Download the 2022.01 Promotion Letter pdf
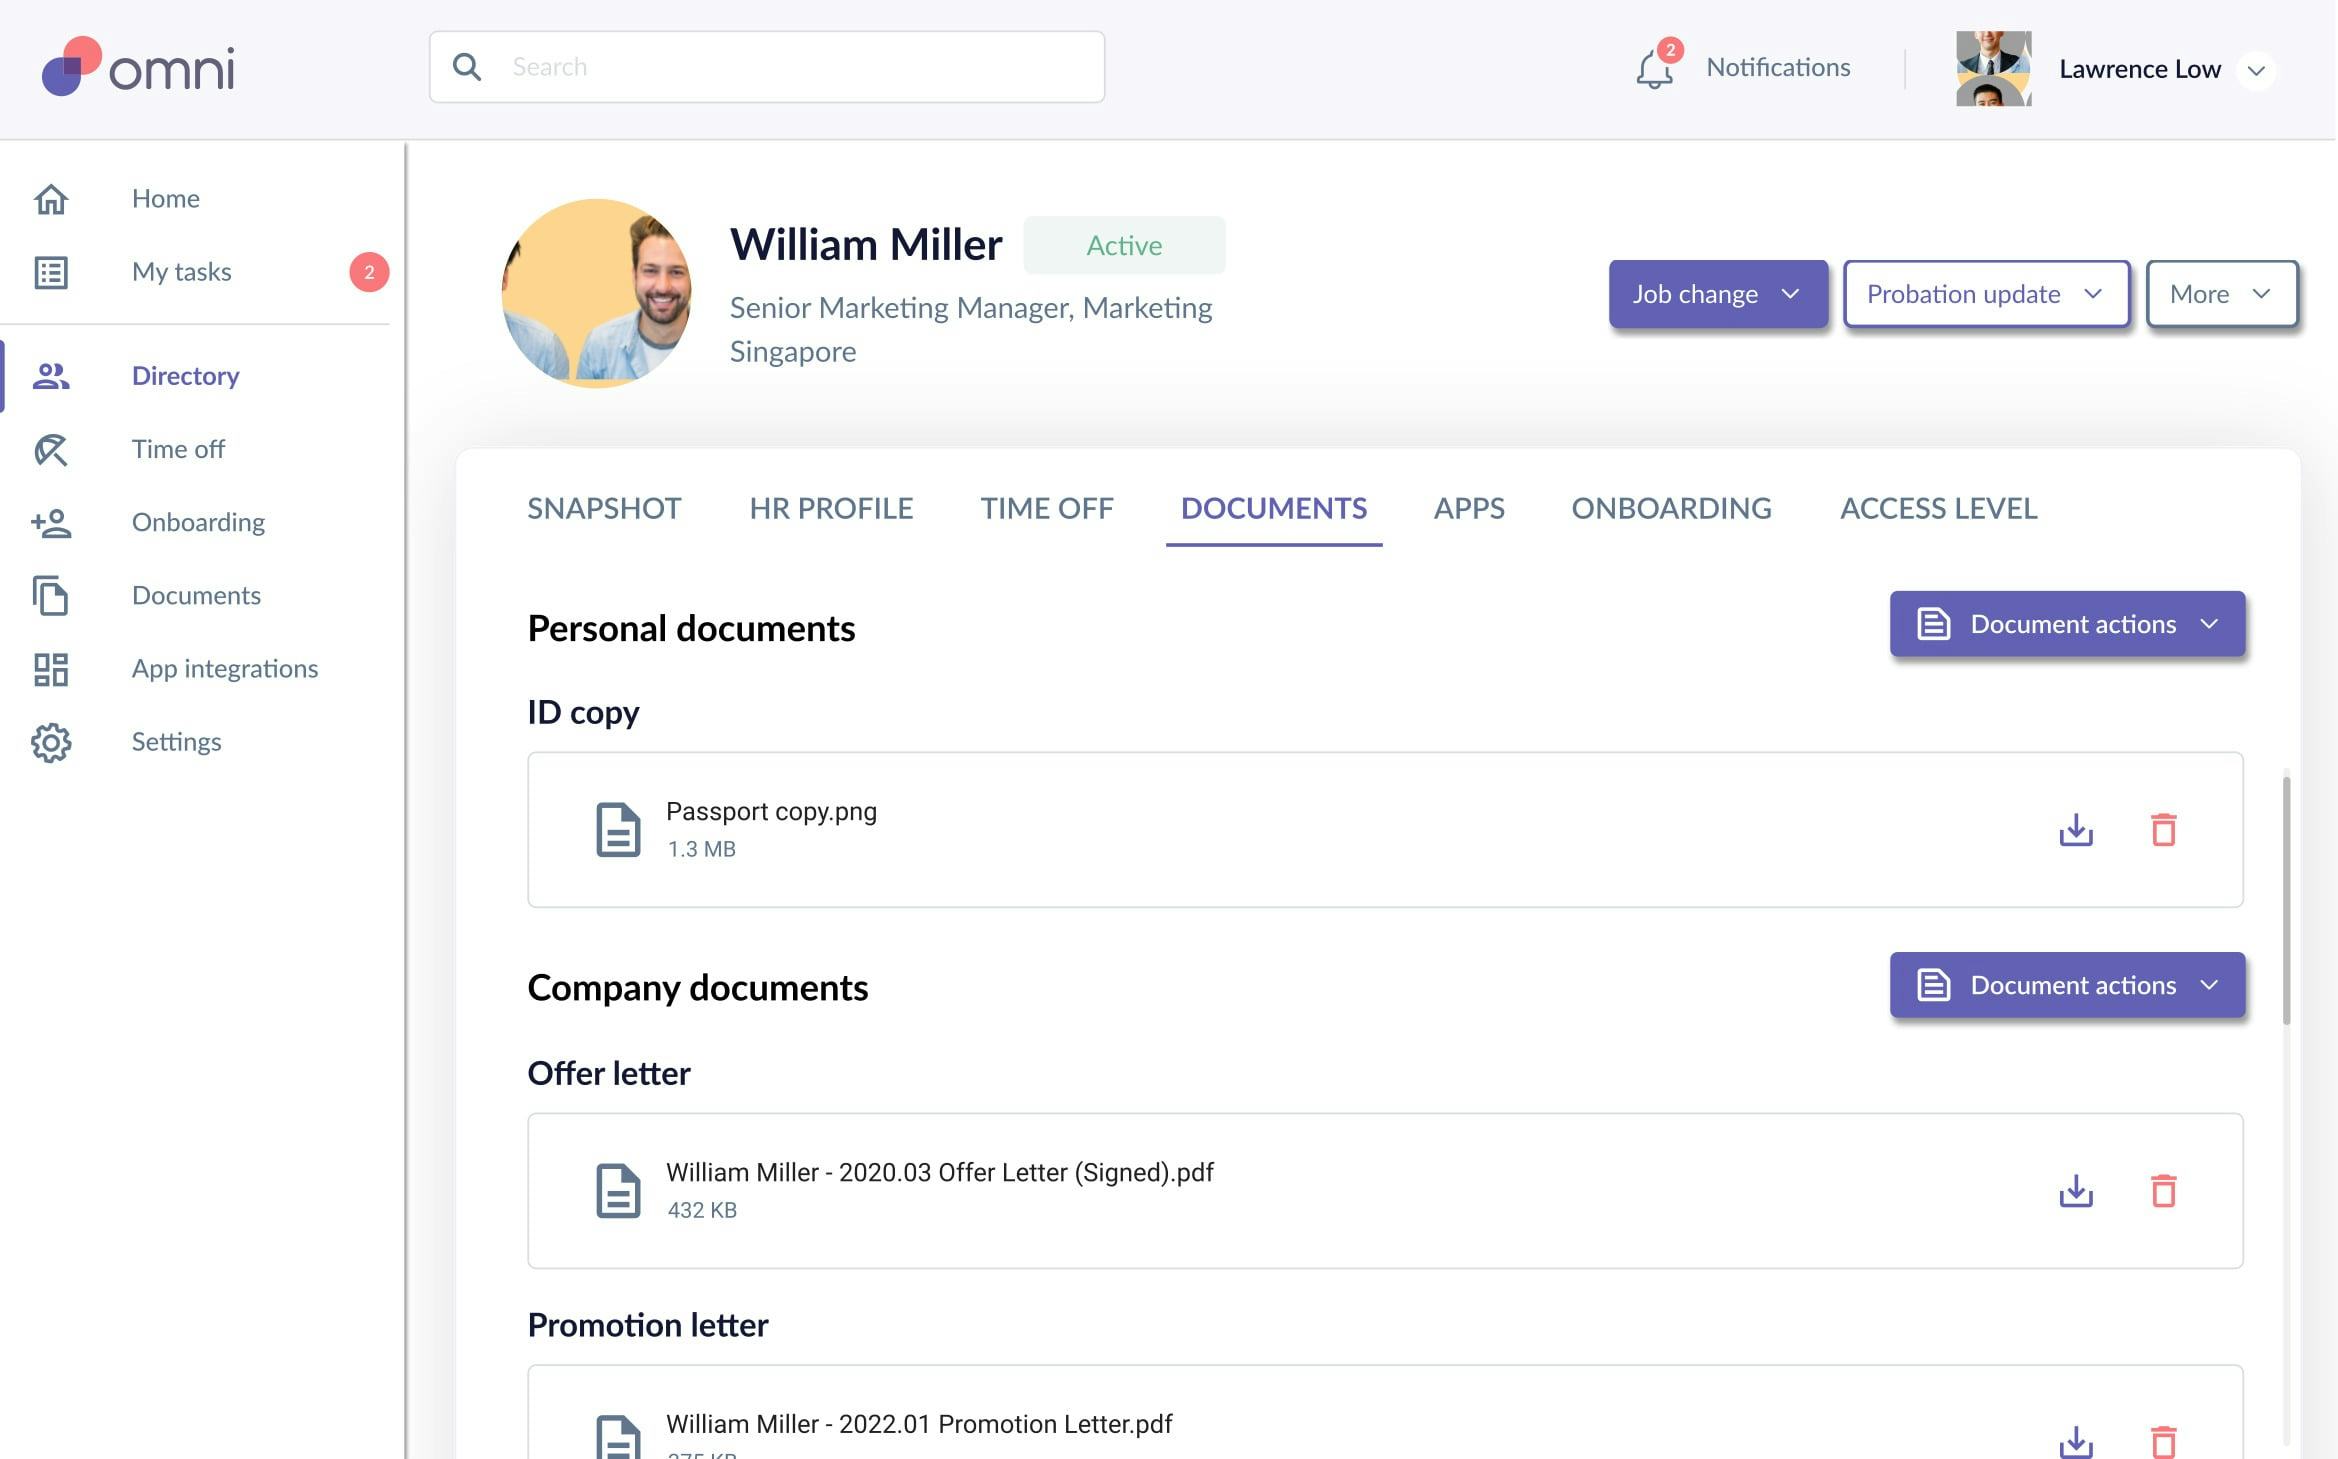2338x1459 pixels. click(x=2077, y=1441)
